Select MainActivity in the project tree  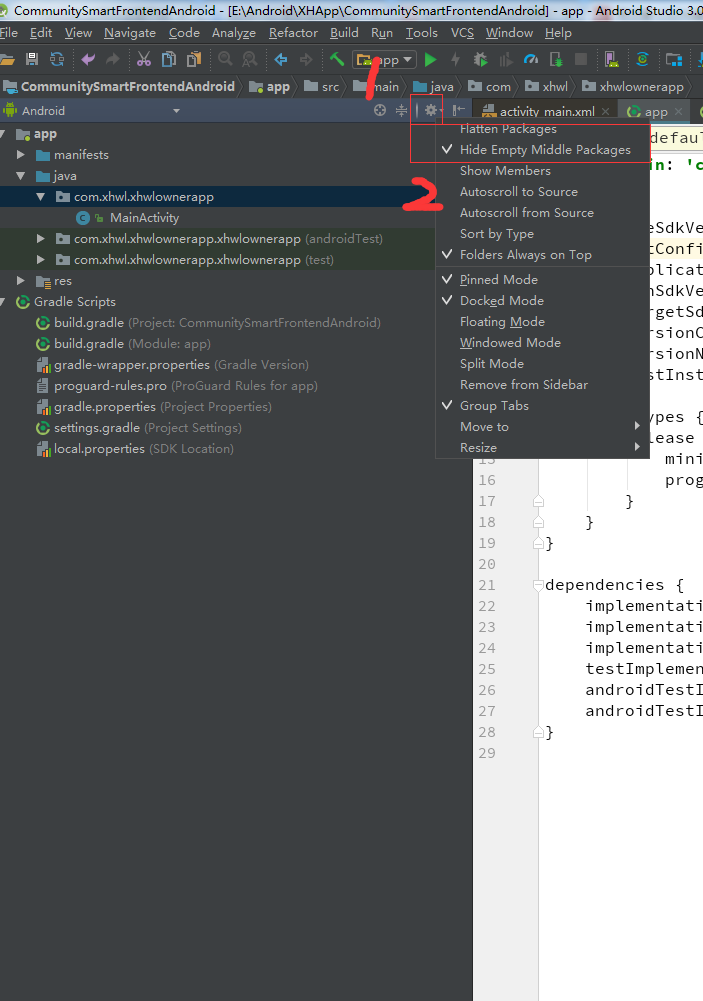144,218
